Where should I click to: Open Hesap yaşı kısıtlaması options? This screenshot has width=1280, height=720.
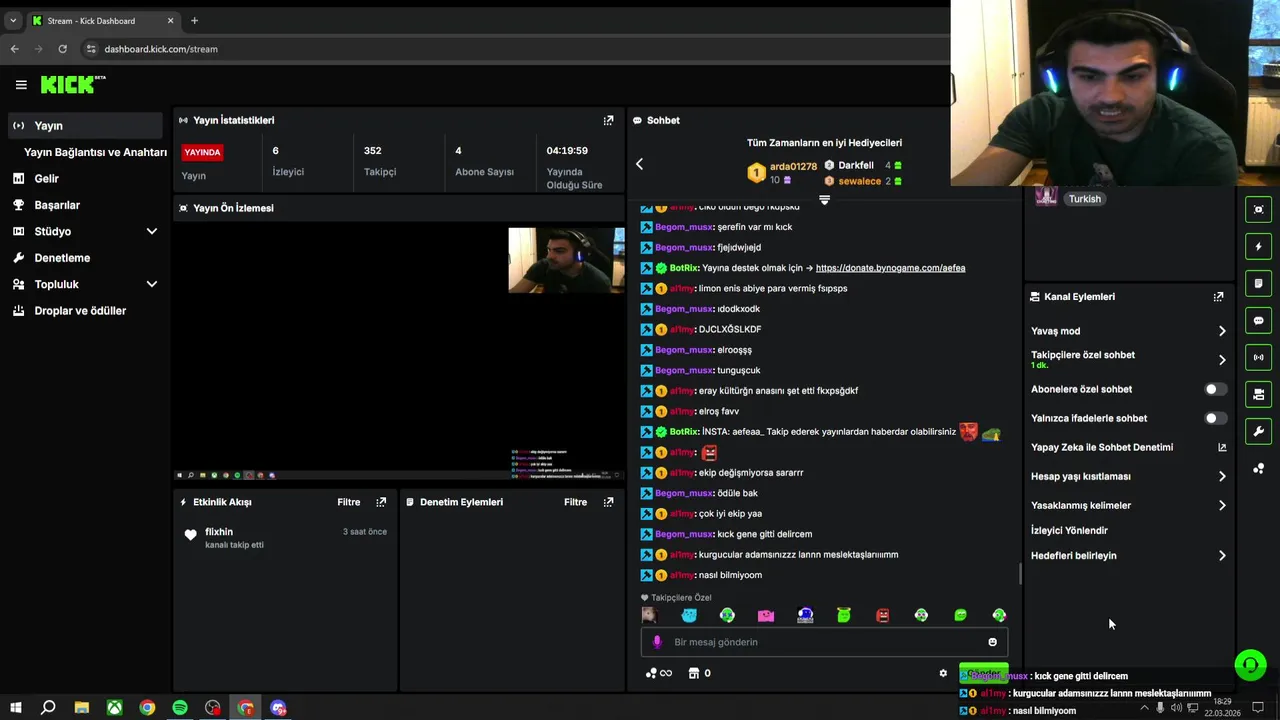(x=1128, y=476)
